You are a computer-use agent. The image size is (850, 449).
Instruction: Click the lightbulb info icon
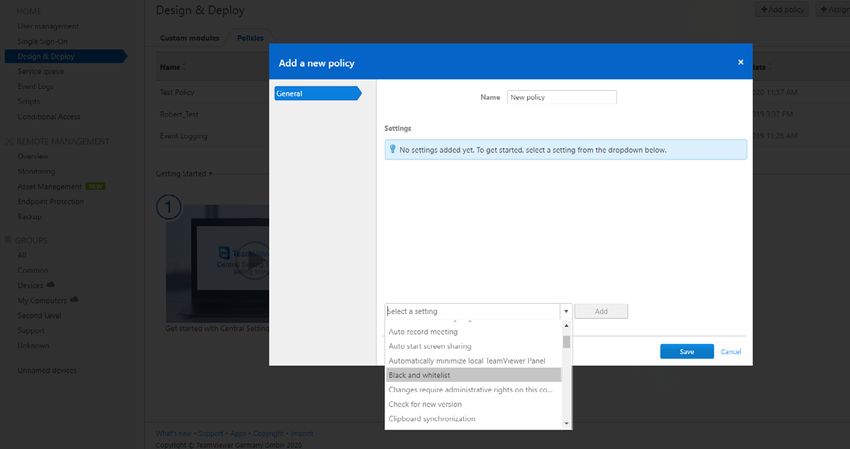[392, 149]
